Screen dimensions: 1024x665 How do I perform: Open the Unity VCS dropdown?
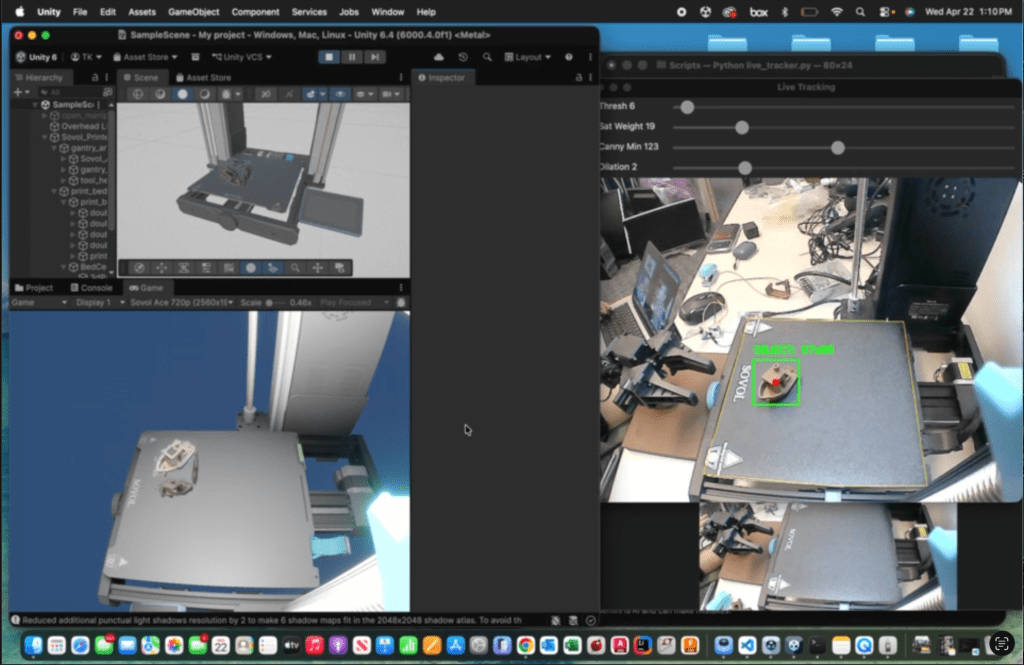[242, 57]
